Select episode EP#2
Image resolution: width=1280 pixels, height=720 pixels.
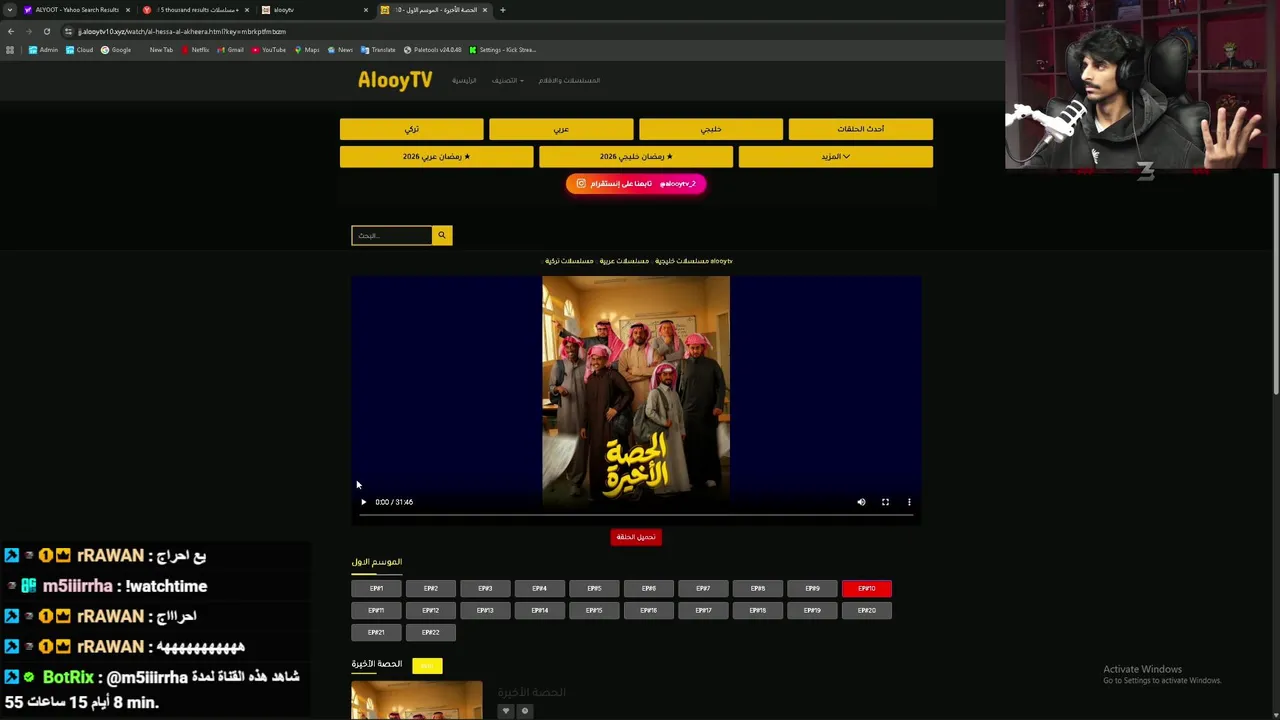point(430,589)
